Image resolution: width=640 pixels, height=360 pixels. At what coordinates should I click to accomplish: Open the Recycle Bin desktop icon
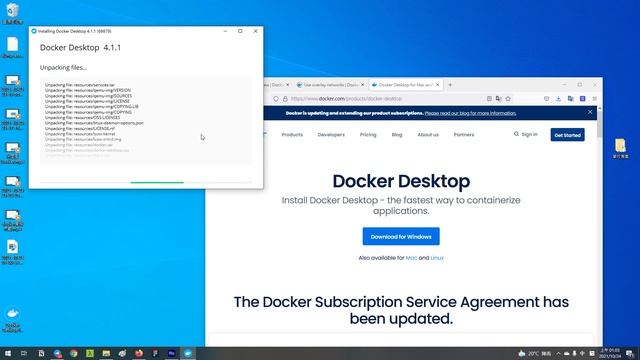(x=12, y=13)
